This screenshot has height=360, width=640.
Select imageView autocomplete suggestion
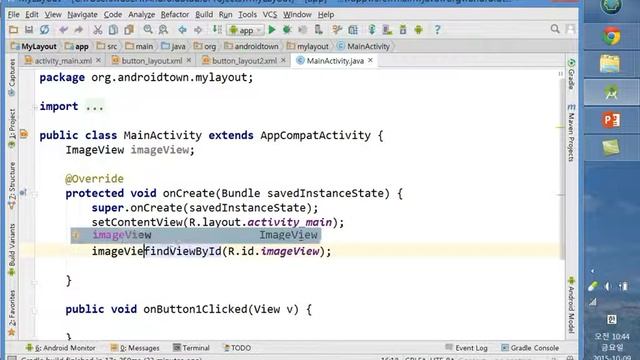coord(196,236)
